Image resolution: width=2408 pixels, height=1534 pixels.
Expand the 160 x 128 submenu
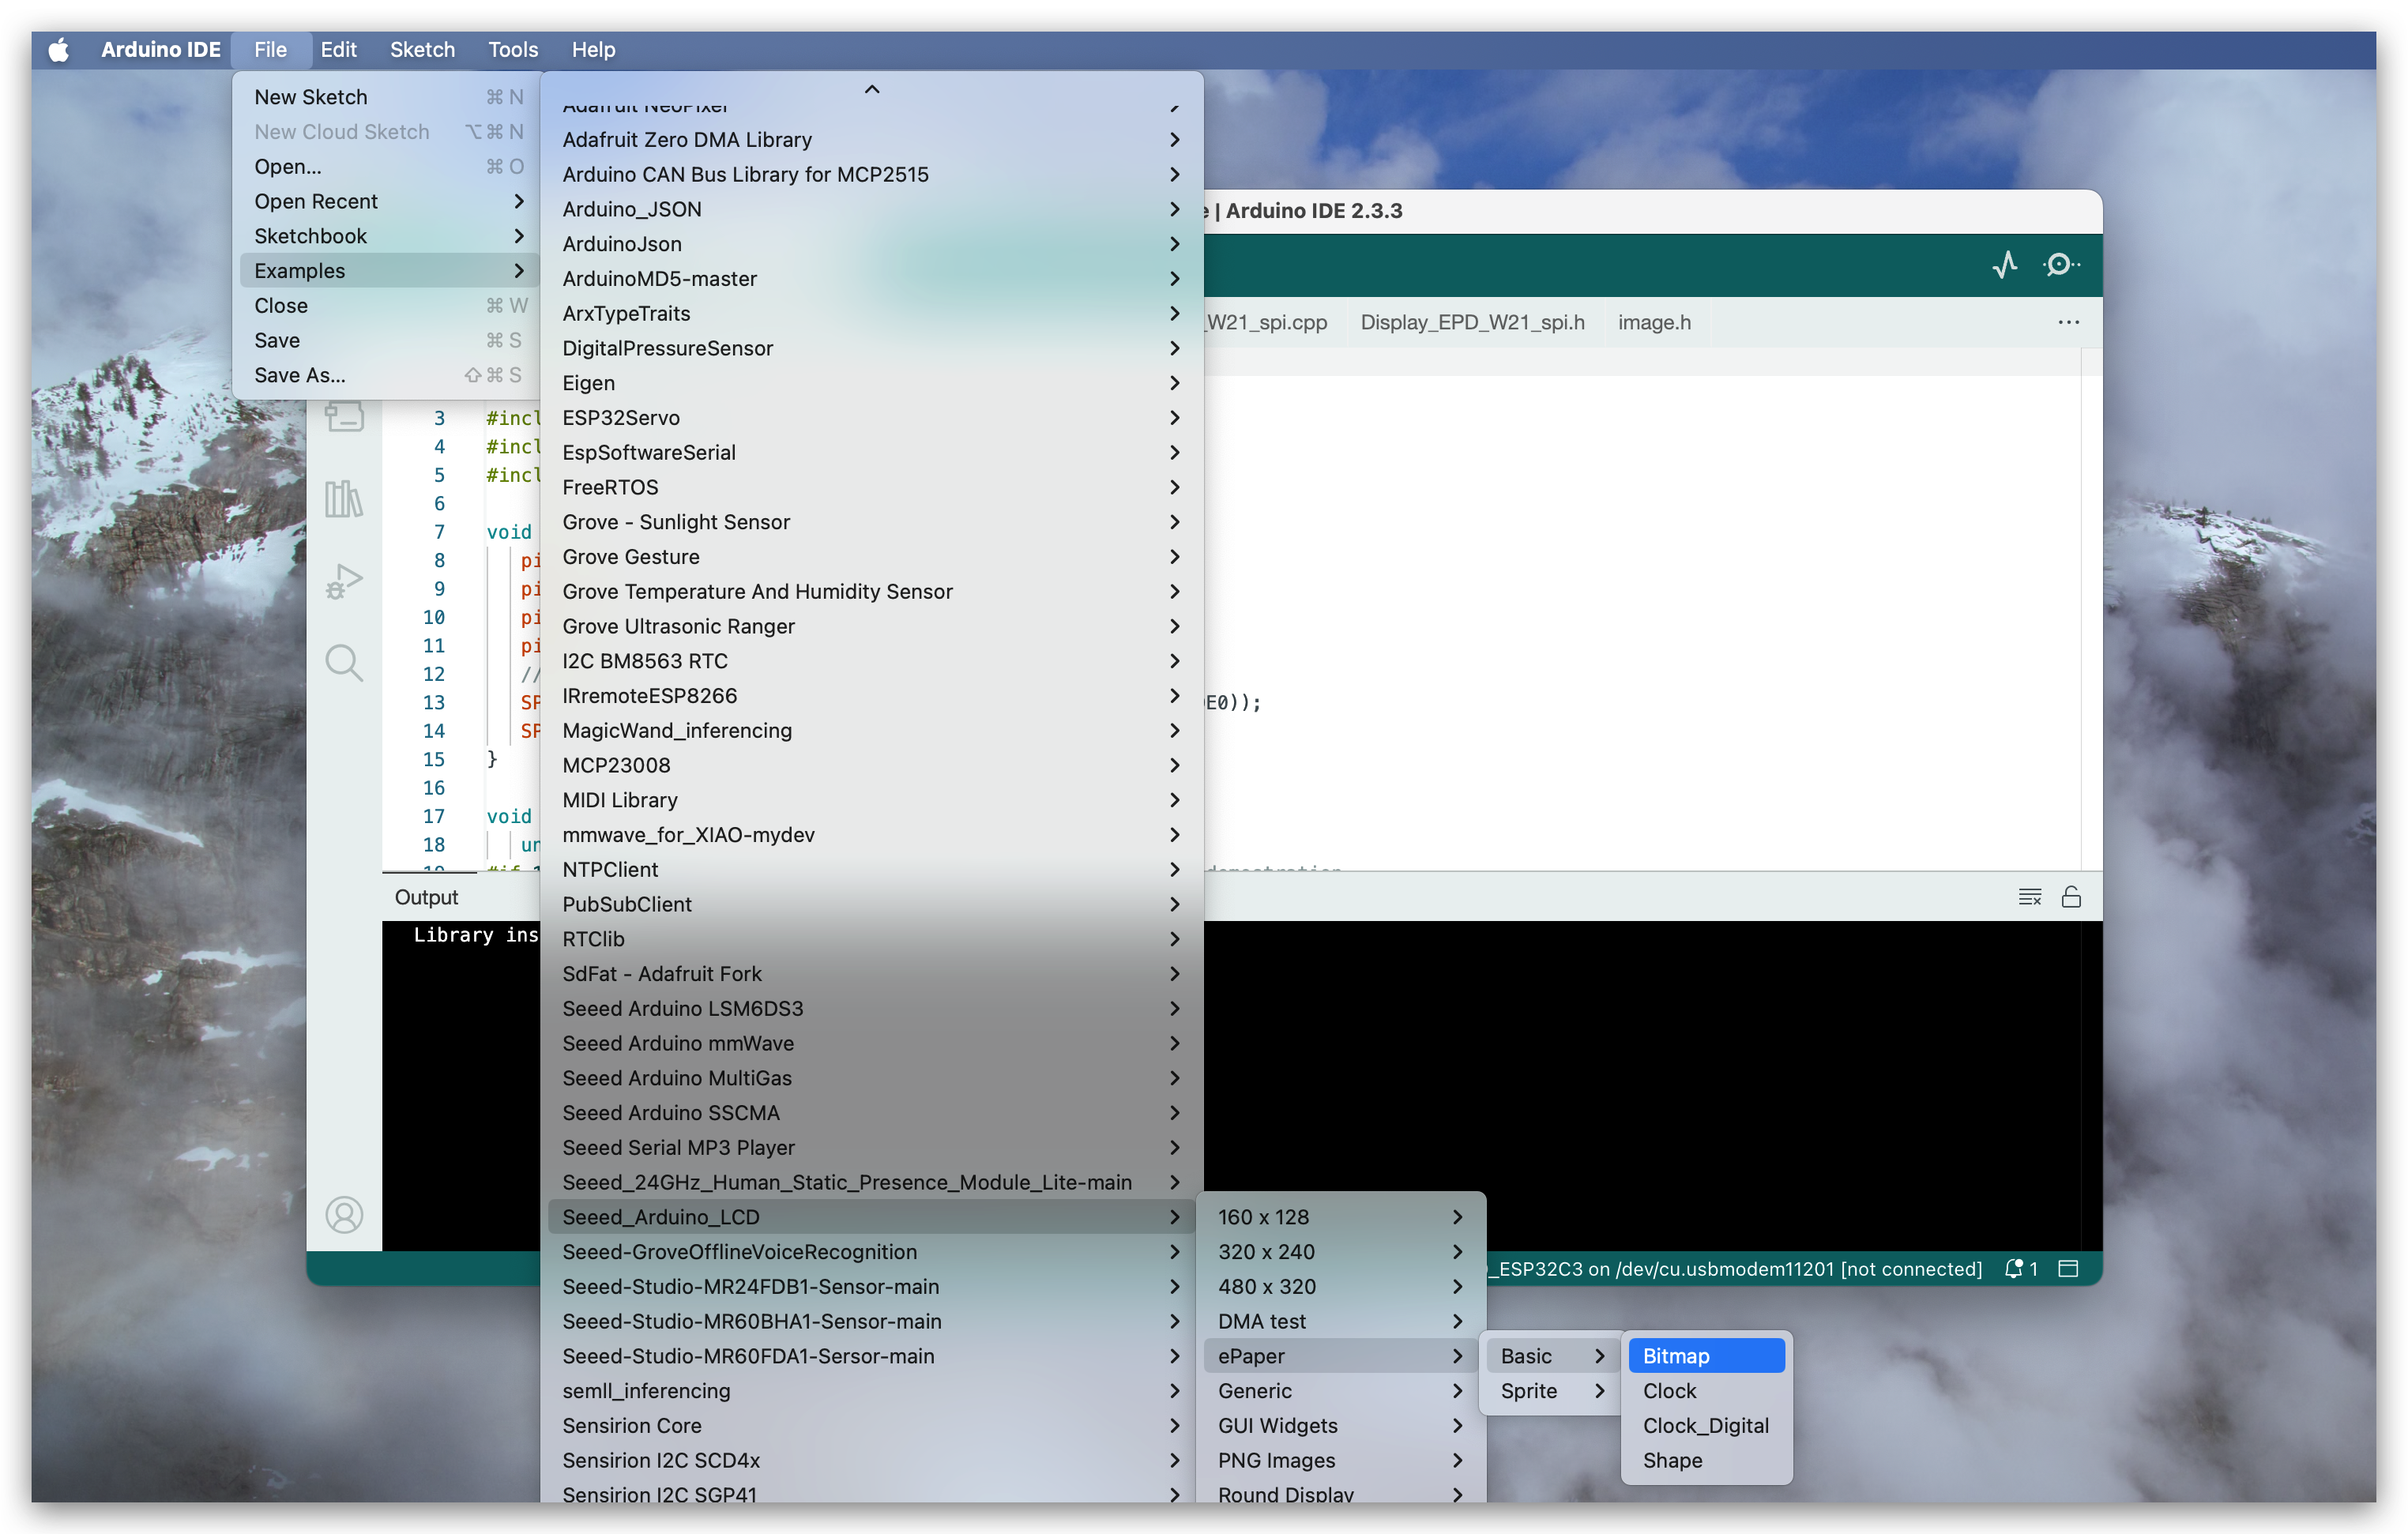1340,1217
